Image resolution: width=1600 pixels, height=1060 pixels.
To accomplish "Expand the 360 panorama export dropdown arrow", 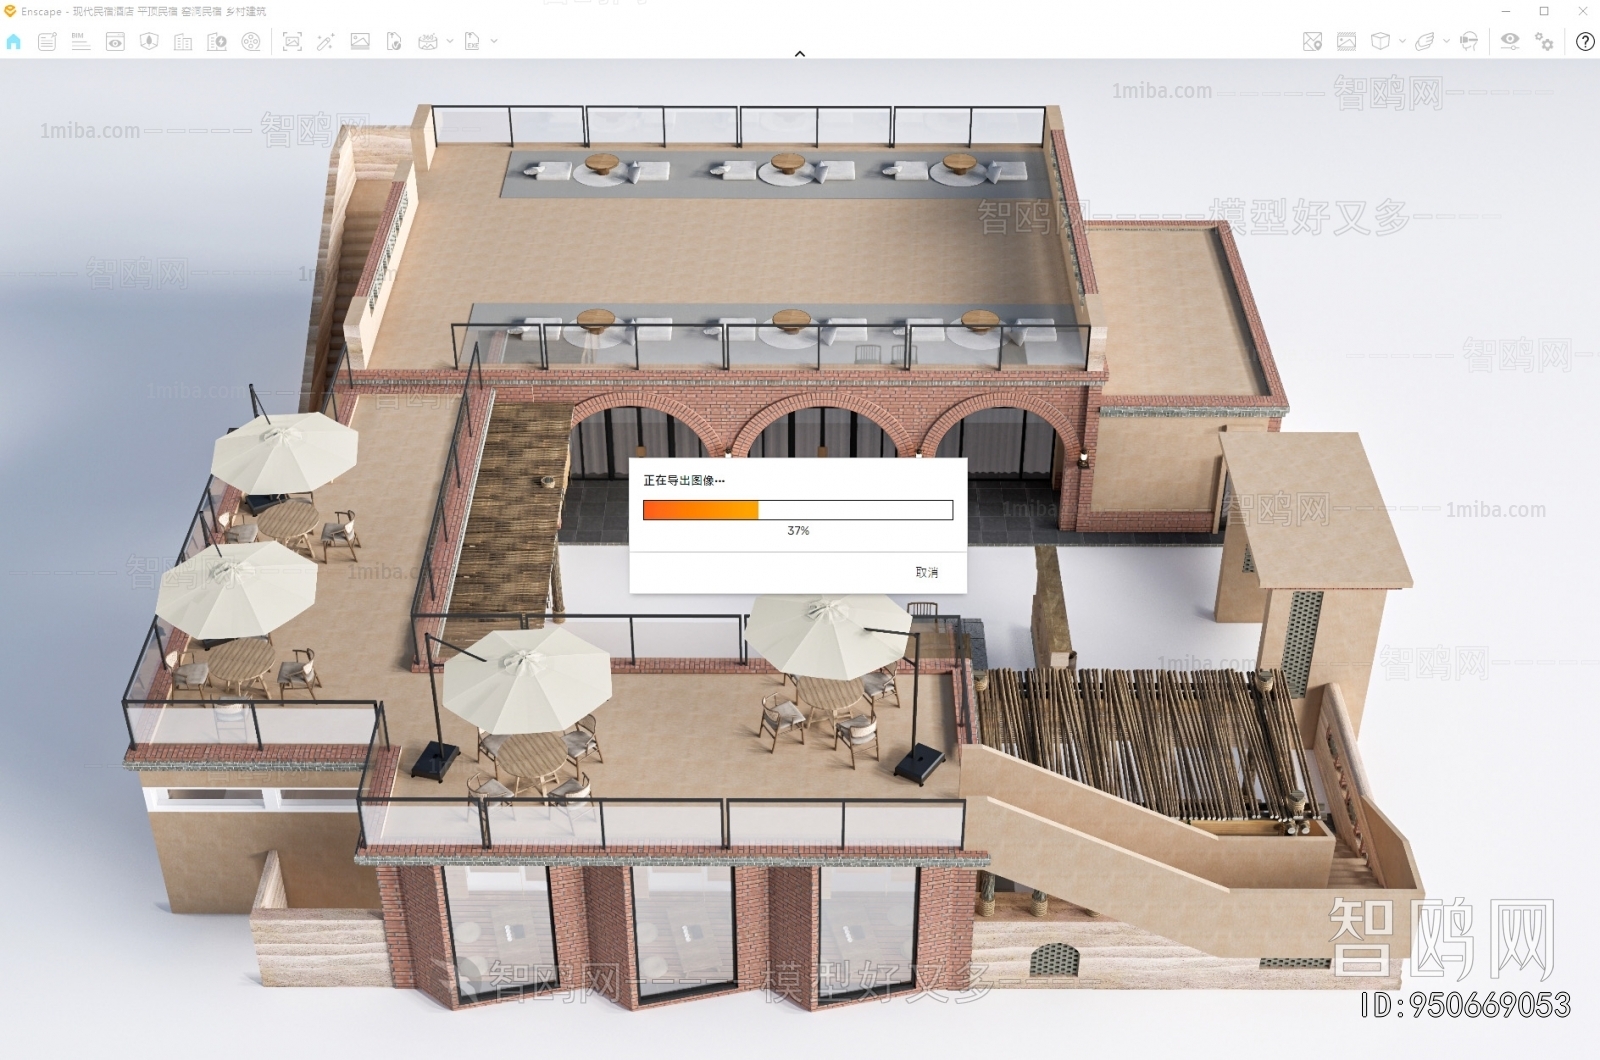I will click(x=450, y=41).
